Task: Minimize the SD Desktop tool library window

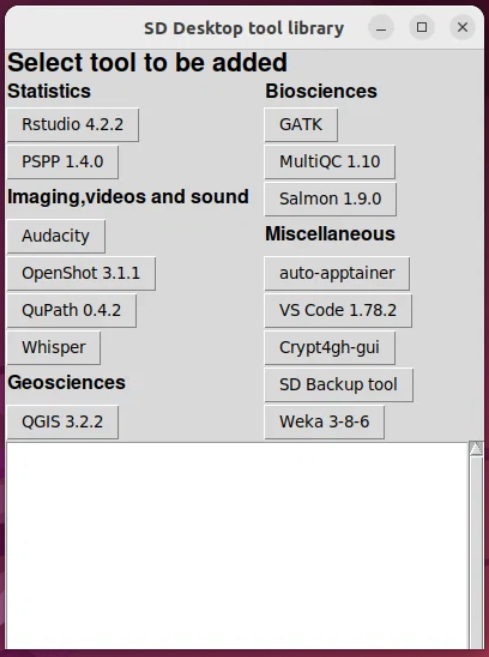Action: pyautogui.click(x=381, y=28)
